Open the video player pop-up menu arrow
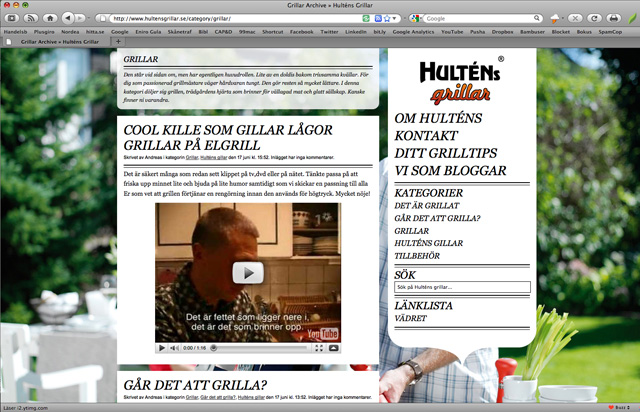 coord(333,348)
